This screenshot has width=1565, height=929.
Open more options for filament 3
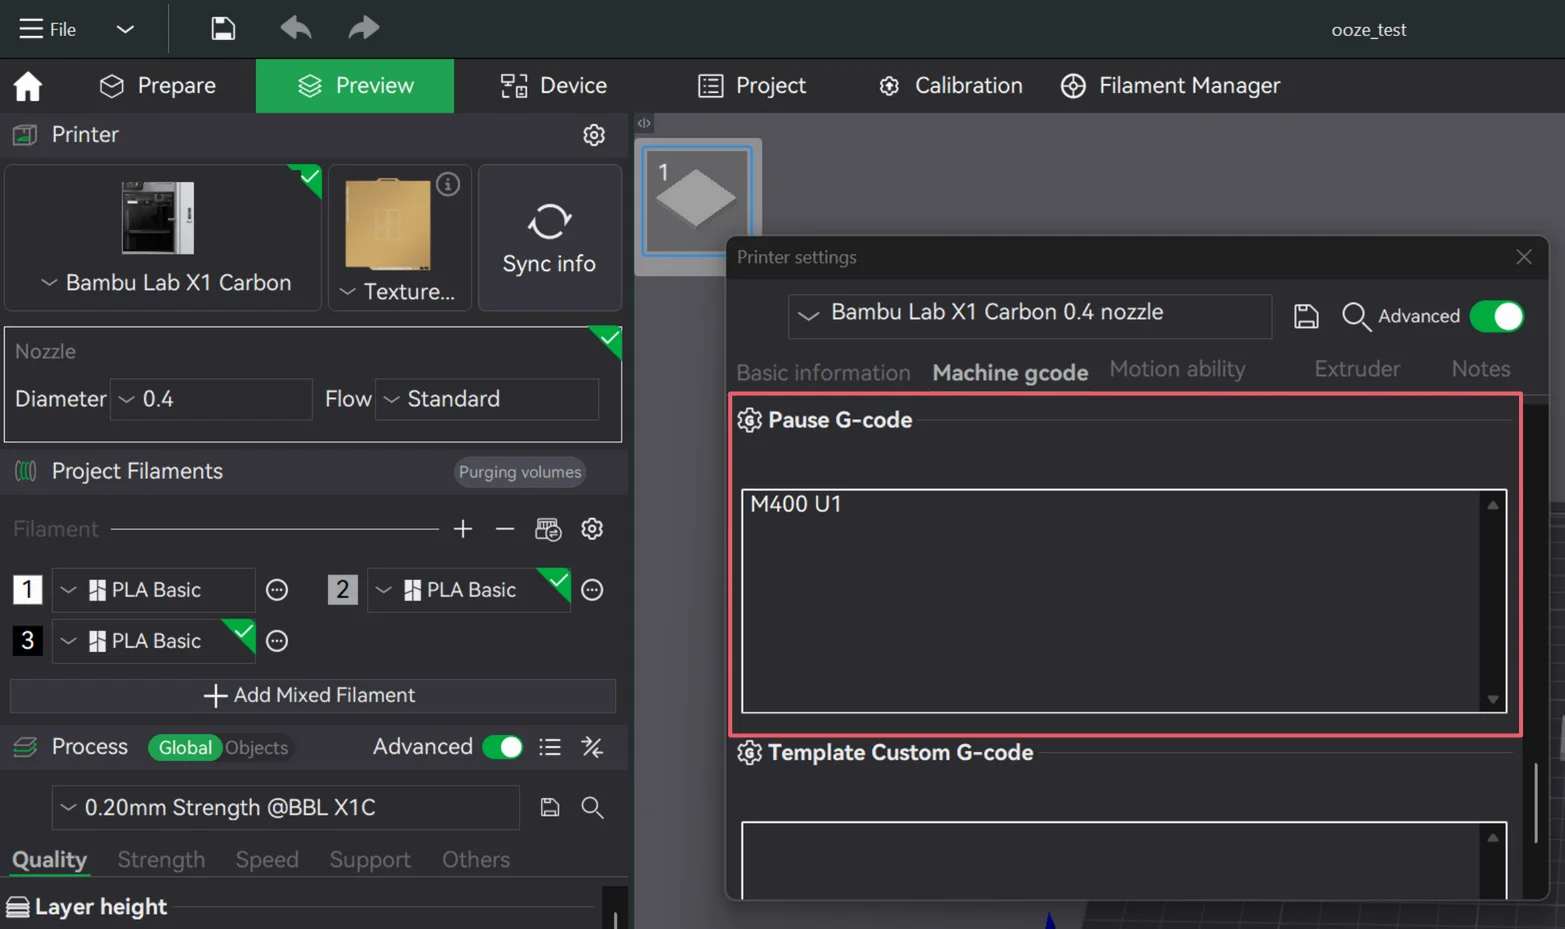pos(277,641)
